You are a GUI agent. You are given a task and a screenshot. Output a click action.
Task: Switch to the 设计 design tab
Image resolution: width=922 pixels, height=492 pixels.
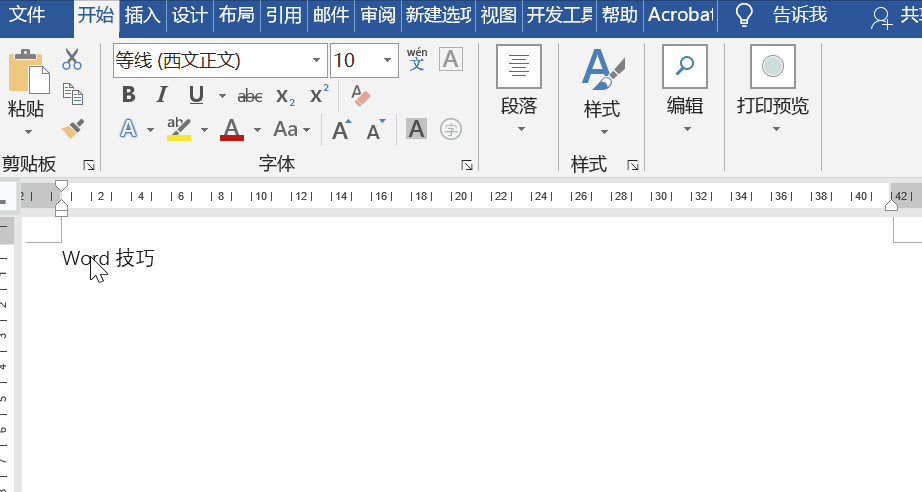(189, 15)
